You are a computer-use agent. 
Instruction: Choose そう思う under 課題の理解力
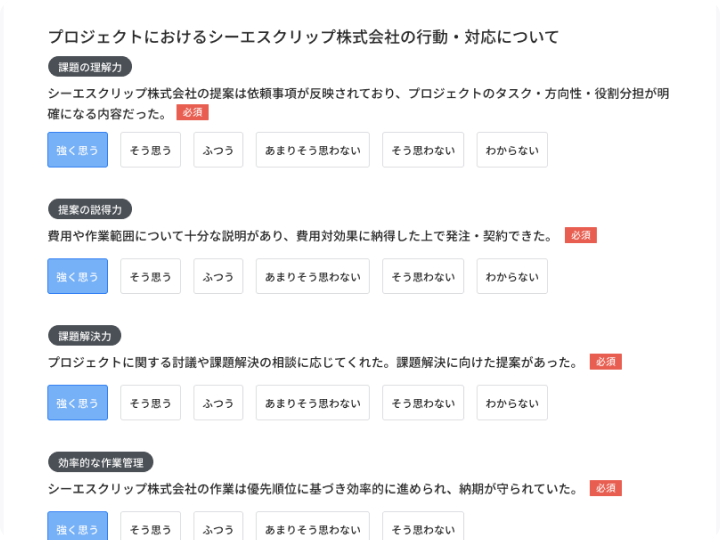pos(151,150)
